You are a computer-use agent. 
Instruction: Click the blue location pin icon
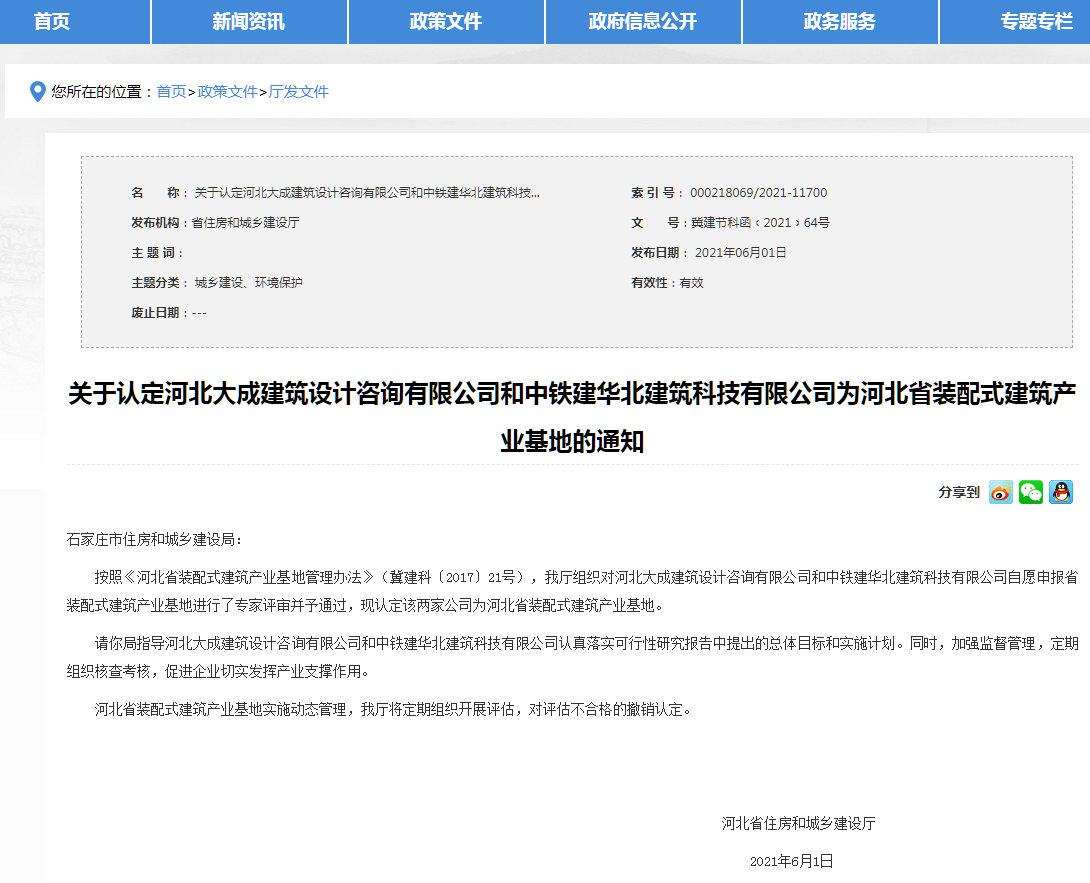(38, 92)
